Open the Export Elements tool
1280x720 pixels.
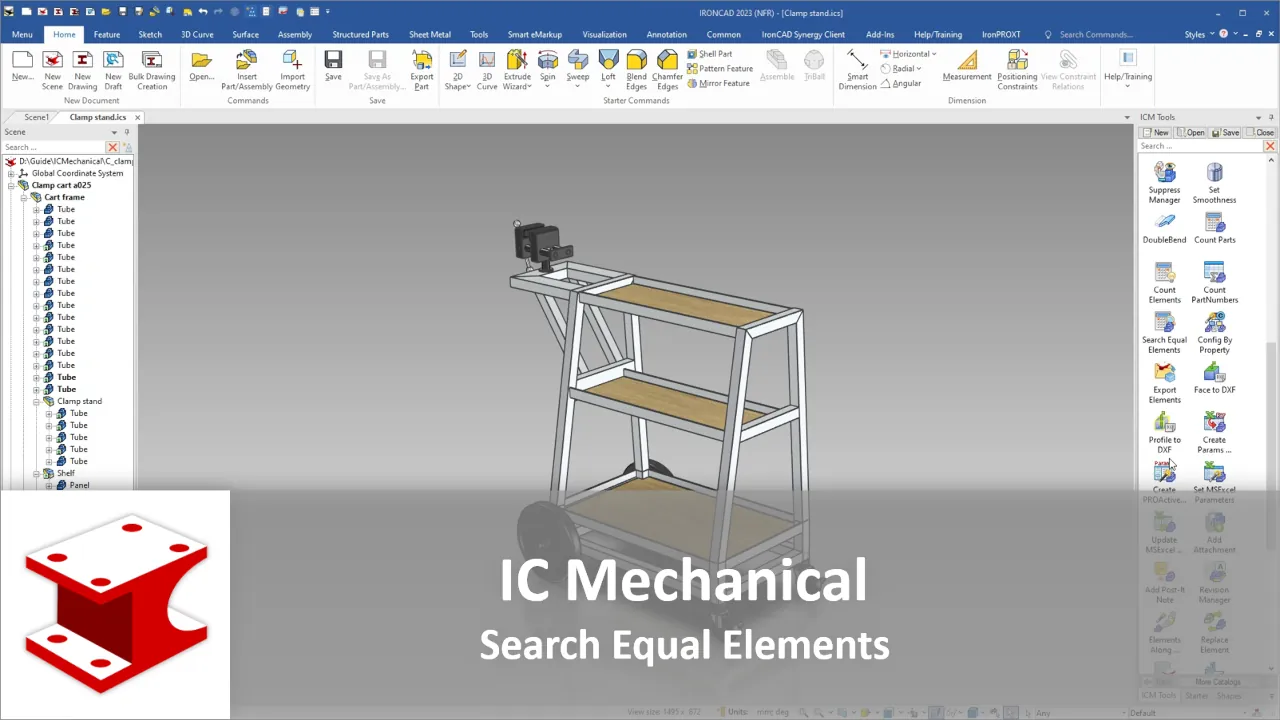pyautogui.click(x=1164, y=383)
